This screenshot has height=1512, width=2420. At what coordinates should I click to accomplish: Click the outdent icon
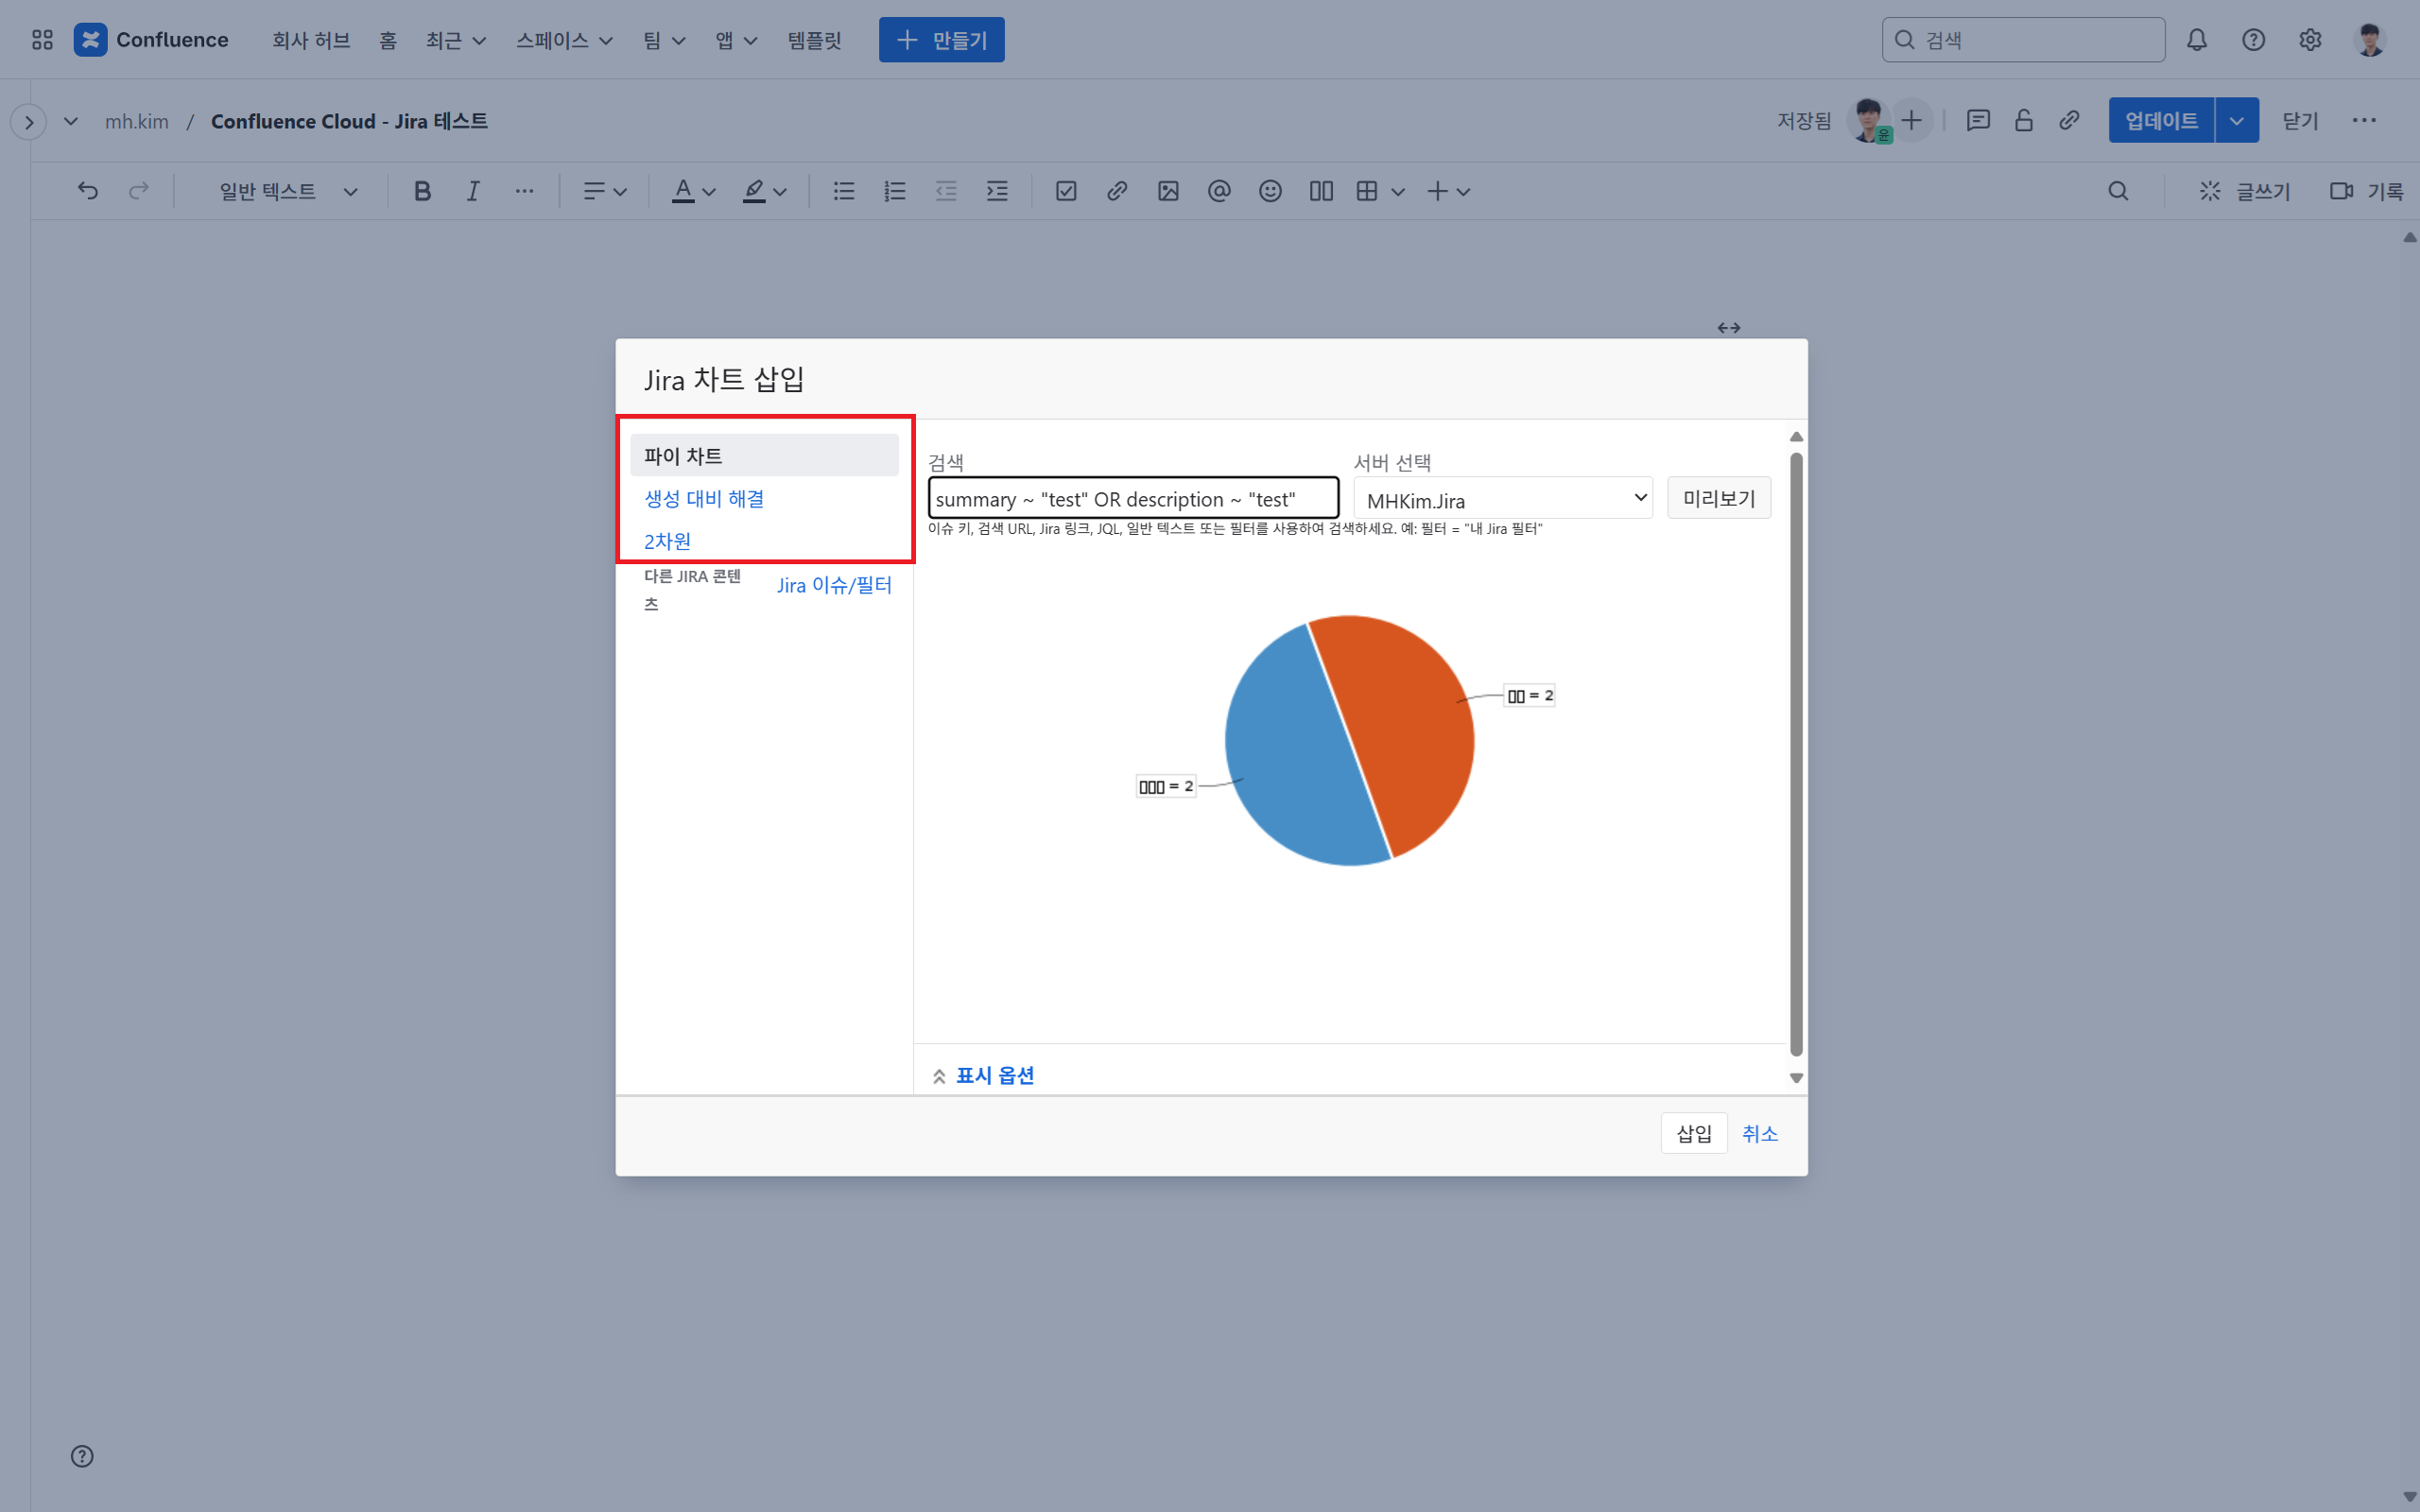click(946, 191)
